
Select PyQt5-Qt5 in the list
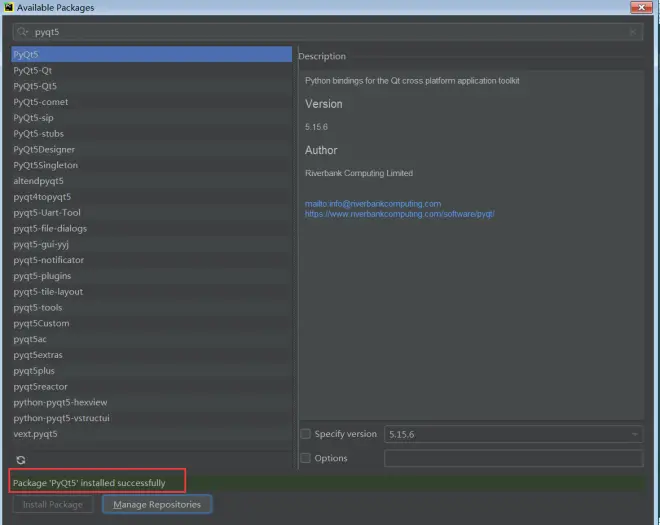coord(152,86)
